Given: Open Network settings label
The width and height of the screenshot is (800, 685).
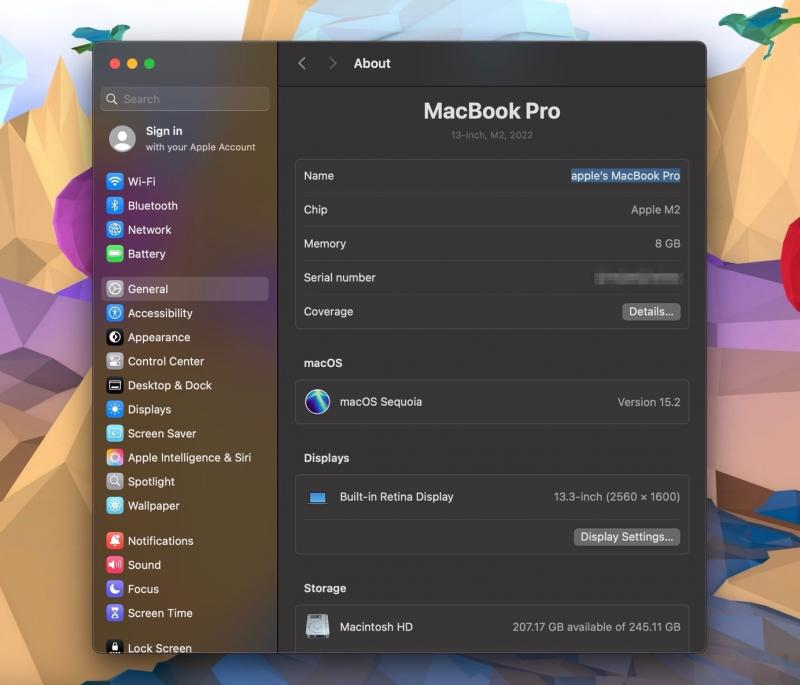Looking at the screenshot, I should 149,230.
